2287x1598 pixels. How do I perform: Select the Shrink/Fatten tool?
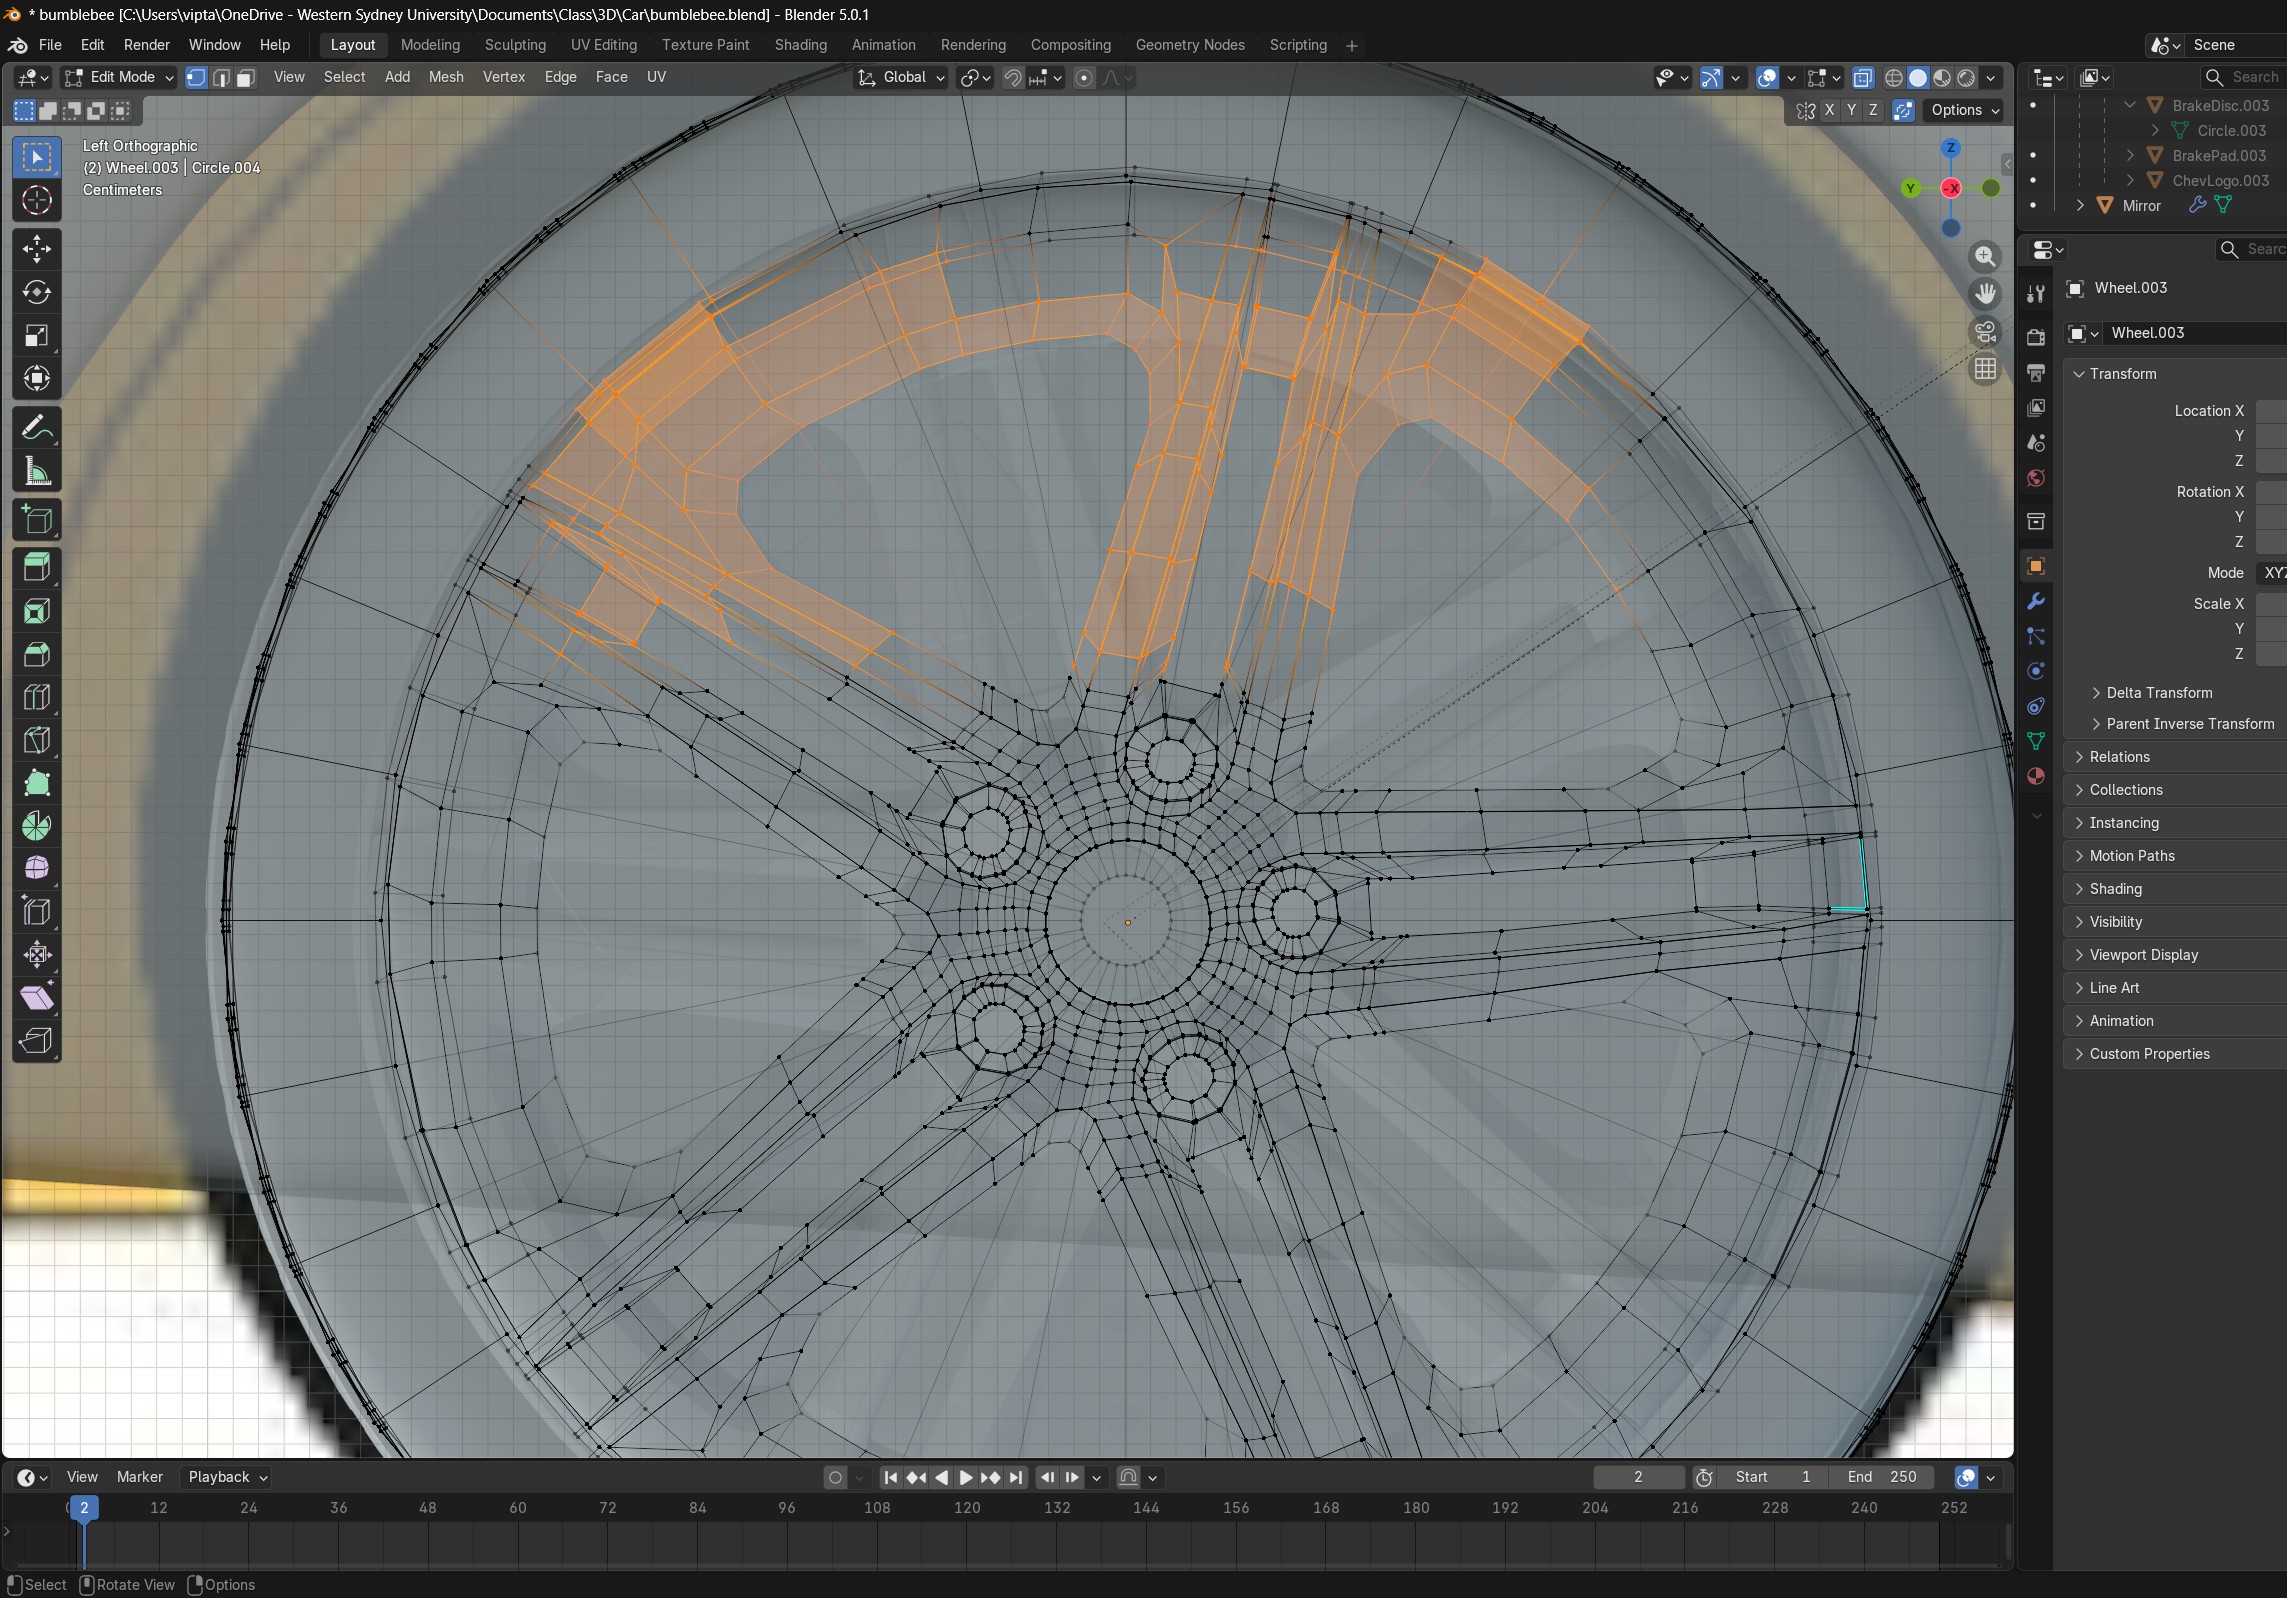tap(37, 955)
